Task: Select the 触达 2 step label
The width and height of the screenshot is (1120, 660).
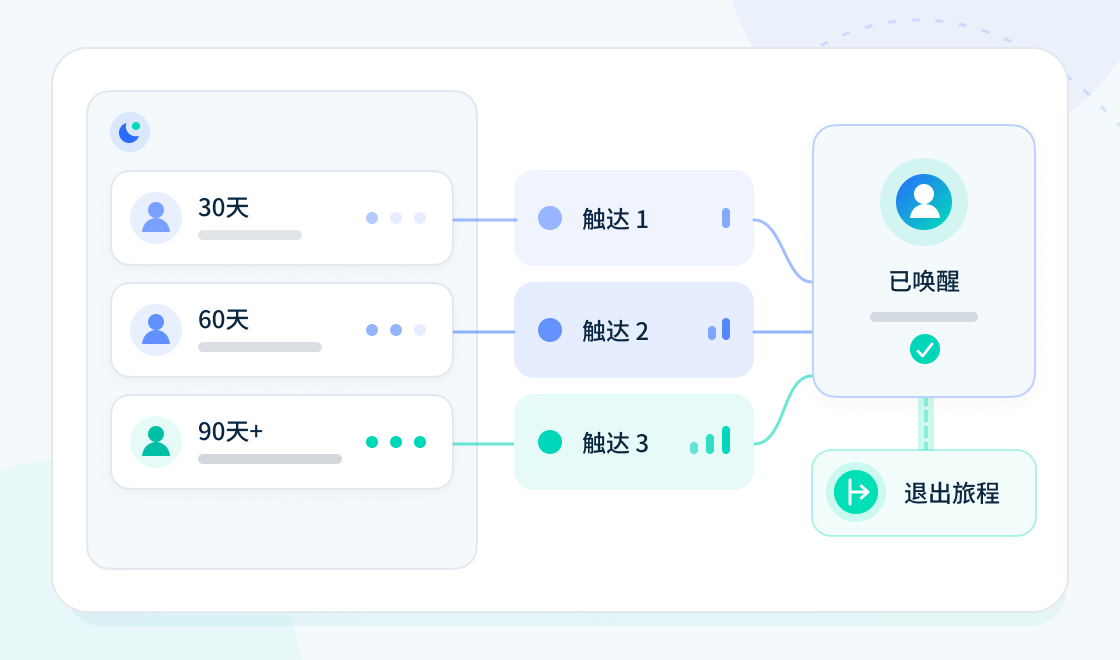Action: coord(615,331)
